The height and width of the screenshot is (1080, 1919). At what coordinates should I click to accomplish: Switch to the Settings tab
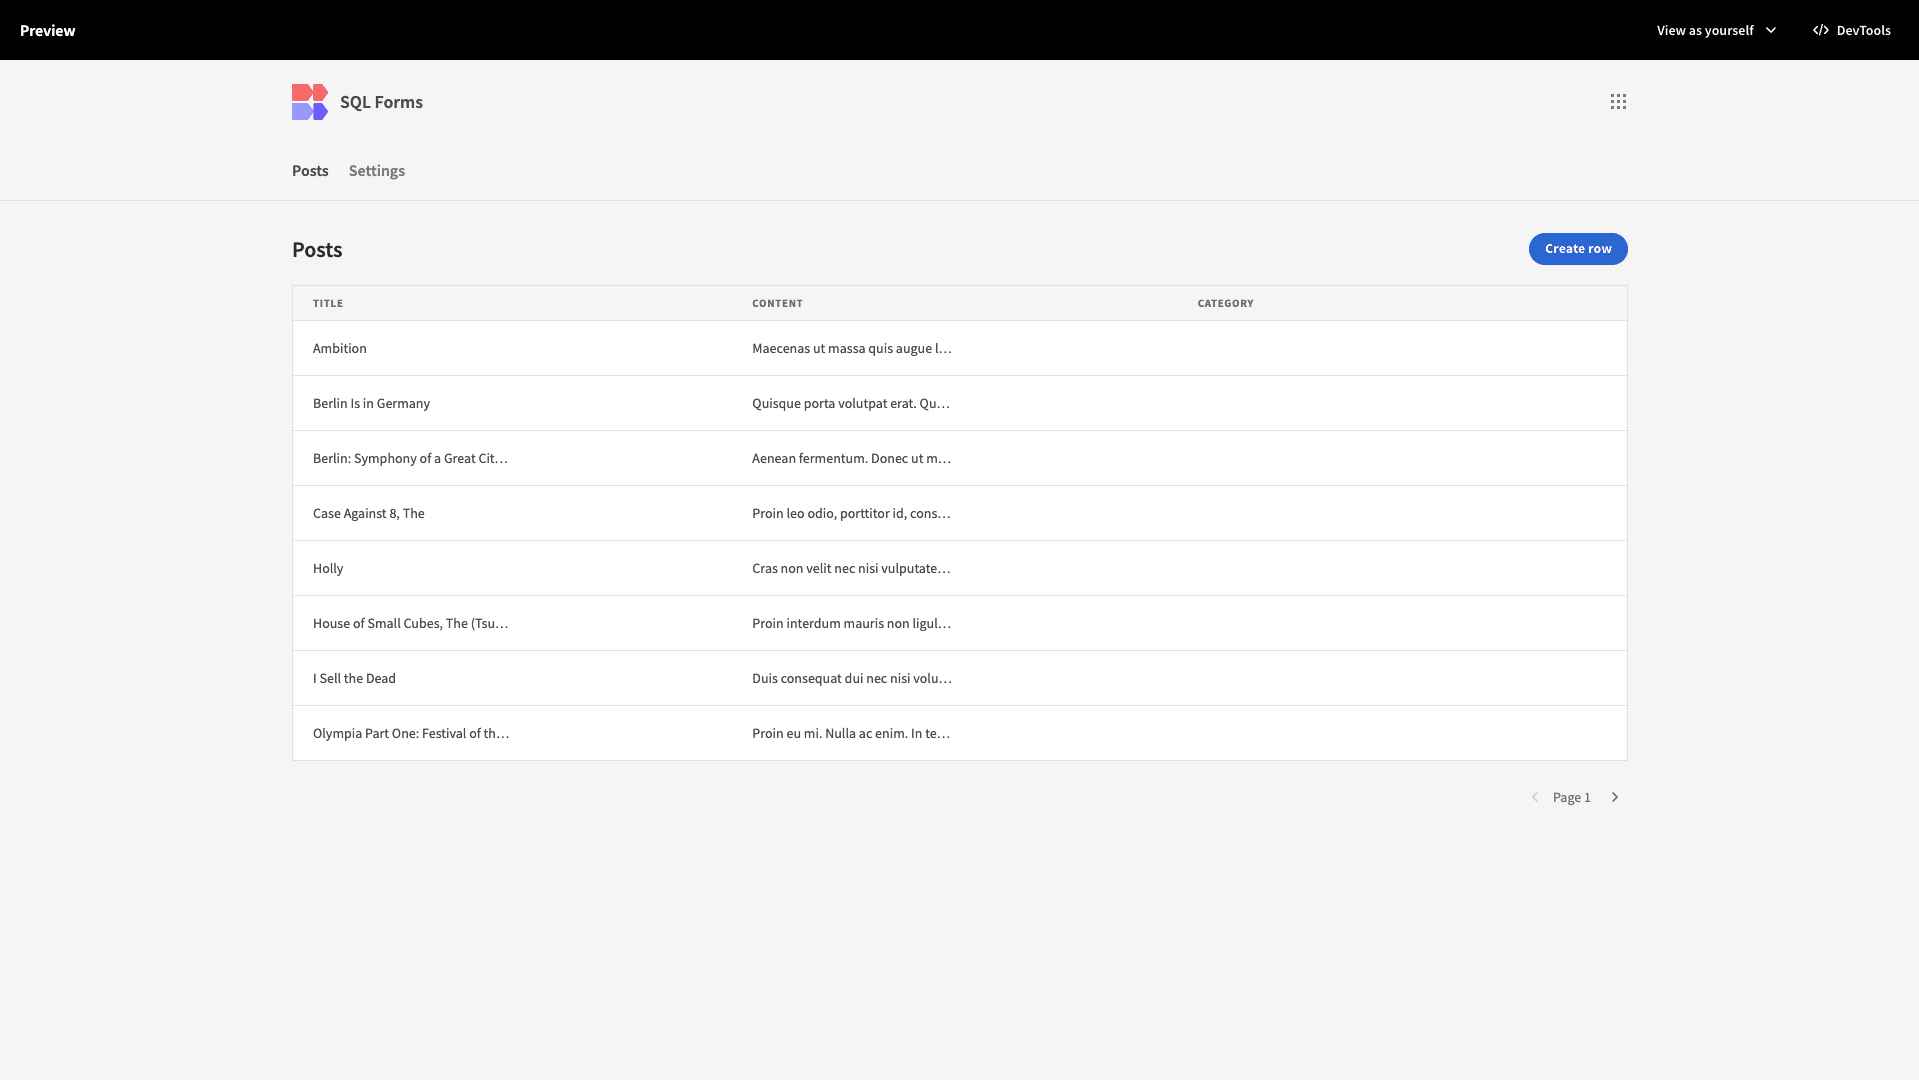[x=376, y=170]
